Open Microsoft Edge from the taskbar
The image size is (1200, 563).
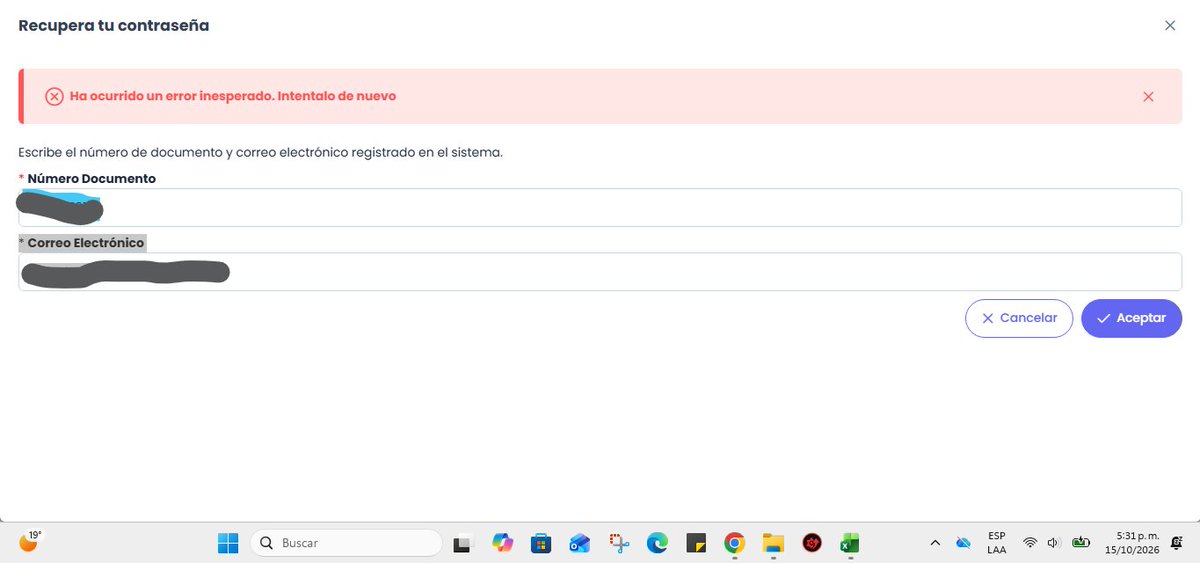(x=657, y=543)
